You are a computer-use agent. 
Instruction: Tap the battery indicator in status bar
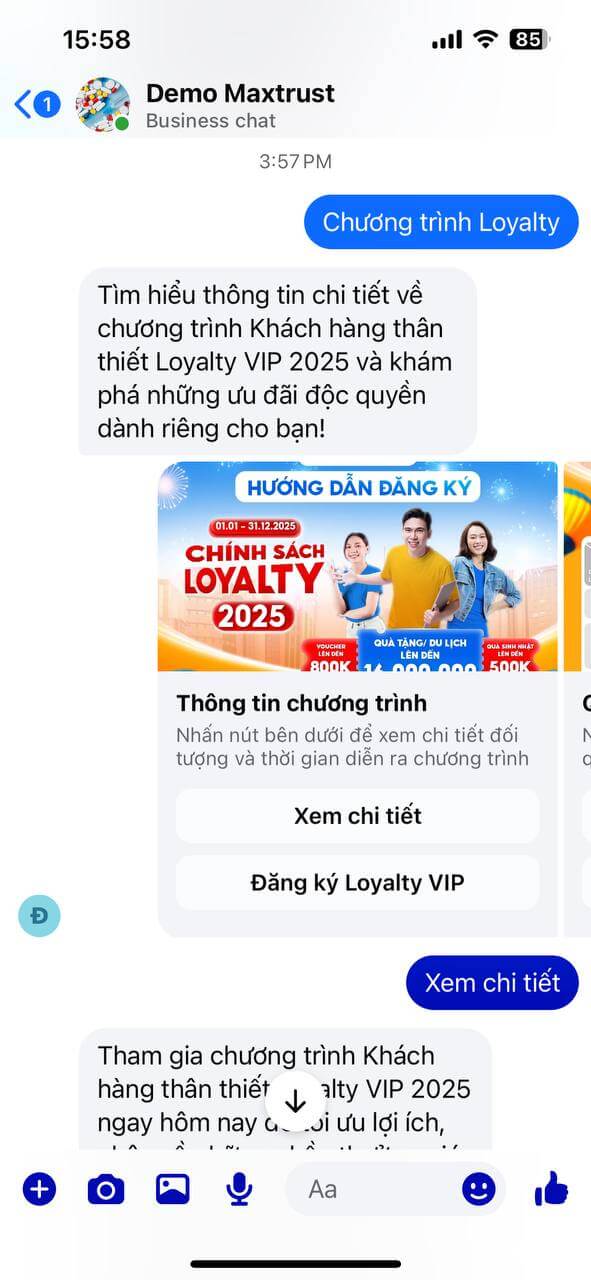(x=529, y=40)
